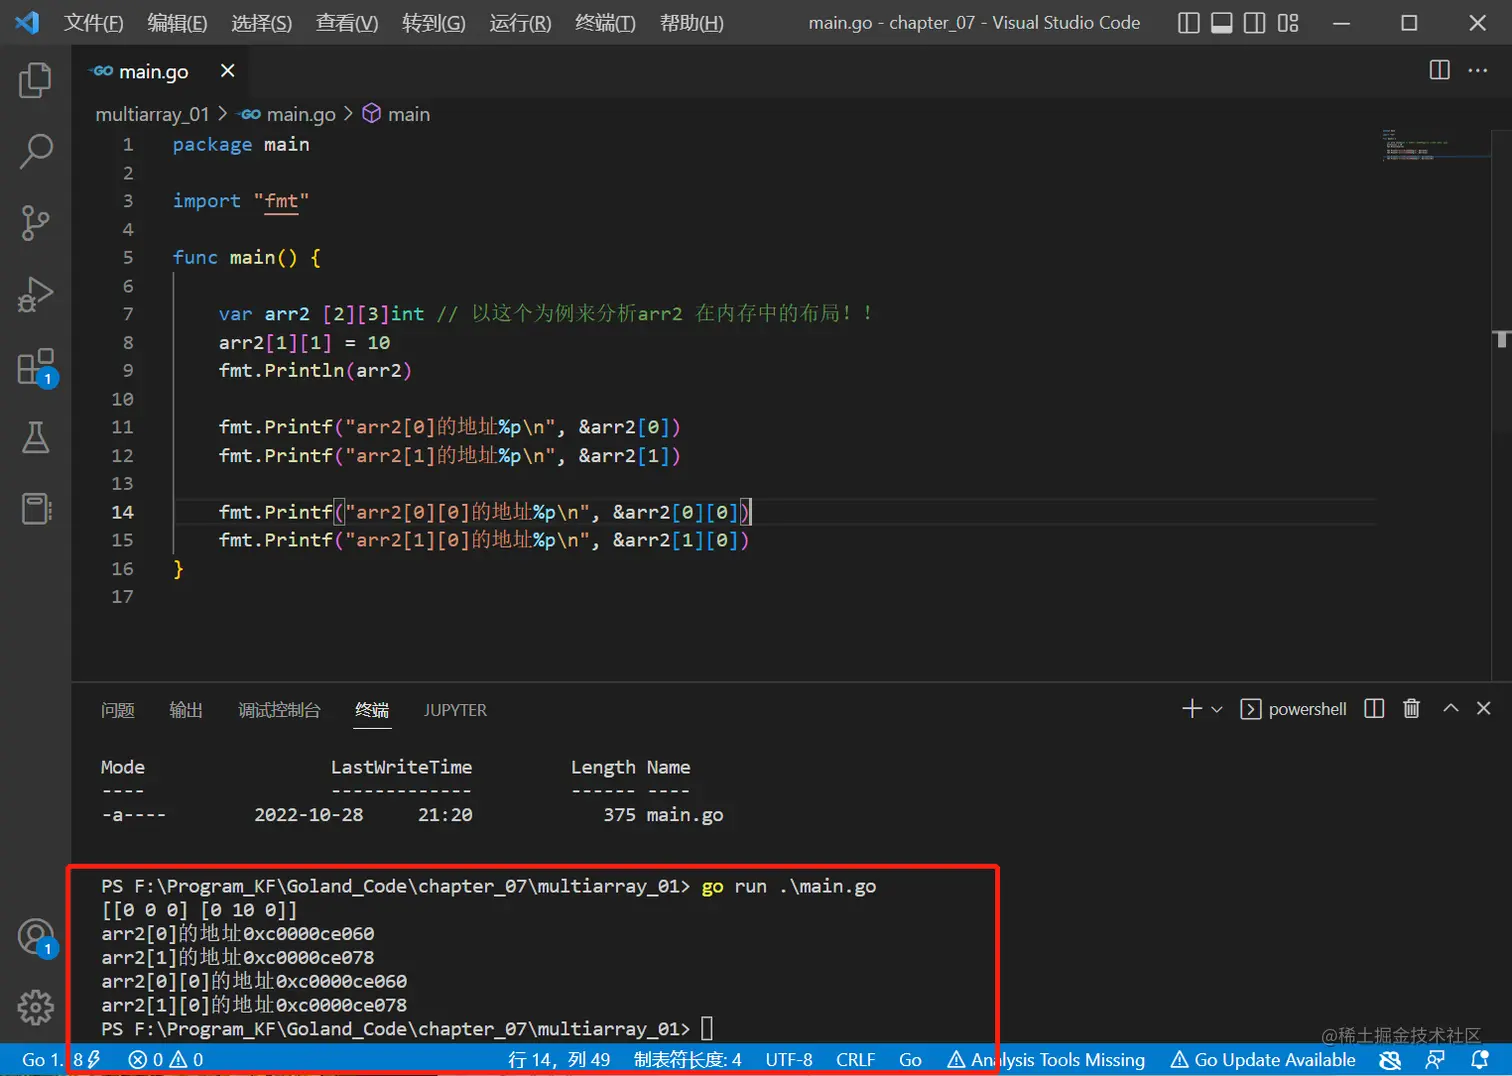Open the 选择(S) menu
Viewport: 1512px width, 1076px height.
pos(261,23)
